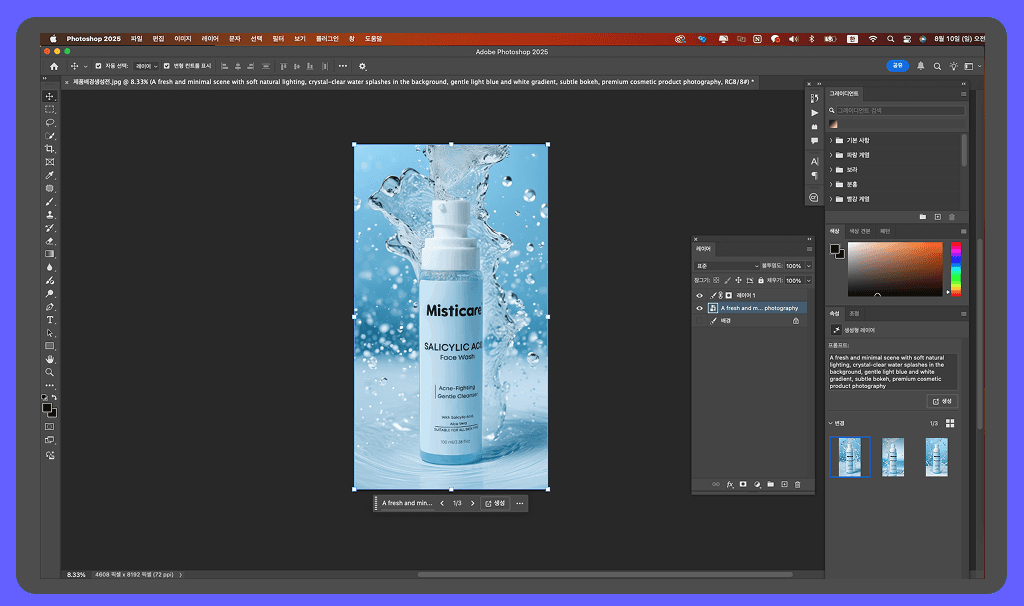This screenshot has height=606, width=1024.
Task: Hide the 'A fresh and m... photography' layer
Action: [699, 308]
